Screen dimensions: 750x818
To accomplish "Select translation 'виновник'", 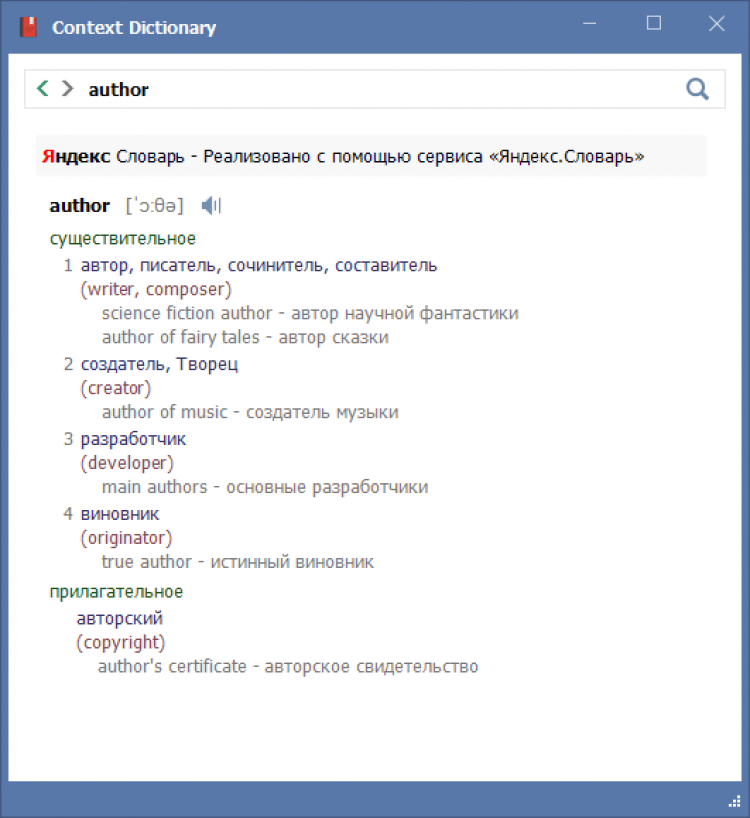I will tap(119, 514).
